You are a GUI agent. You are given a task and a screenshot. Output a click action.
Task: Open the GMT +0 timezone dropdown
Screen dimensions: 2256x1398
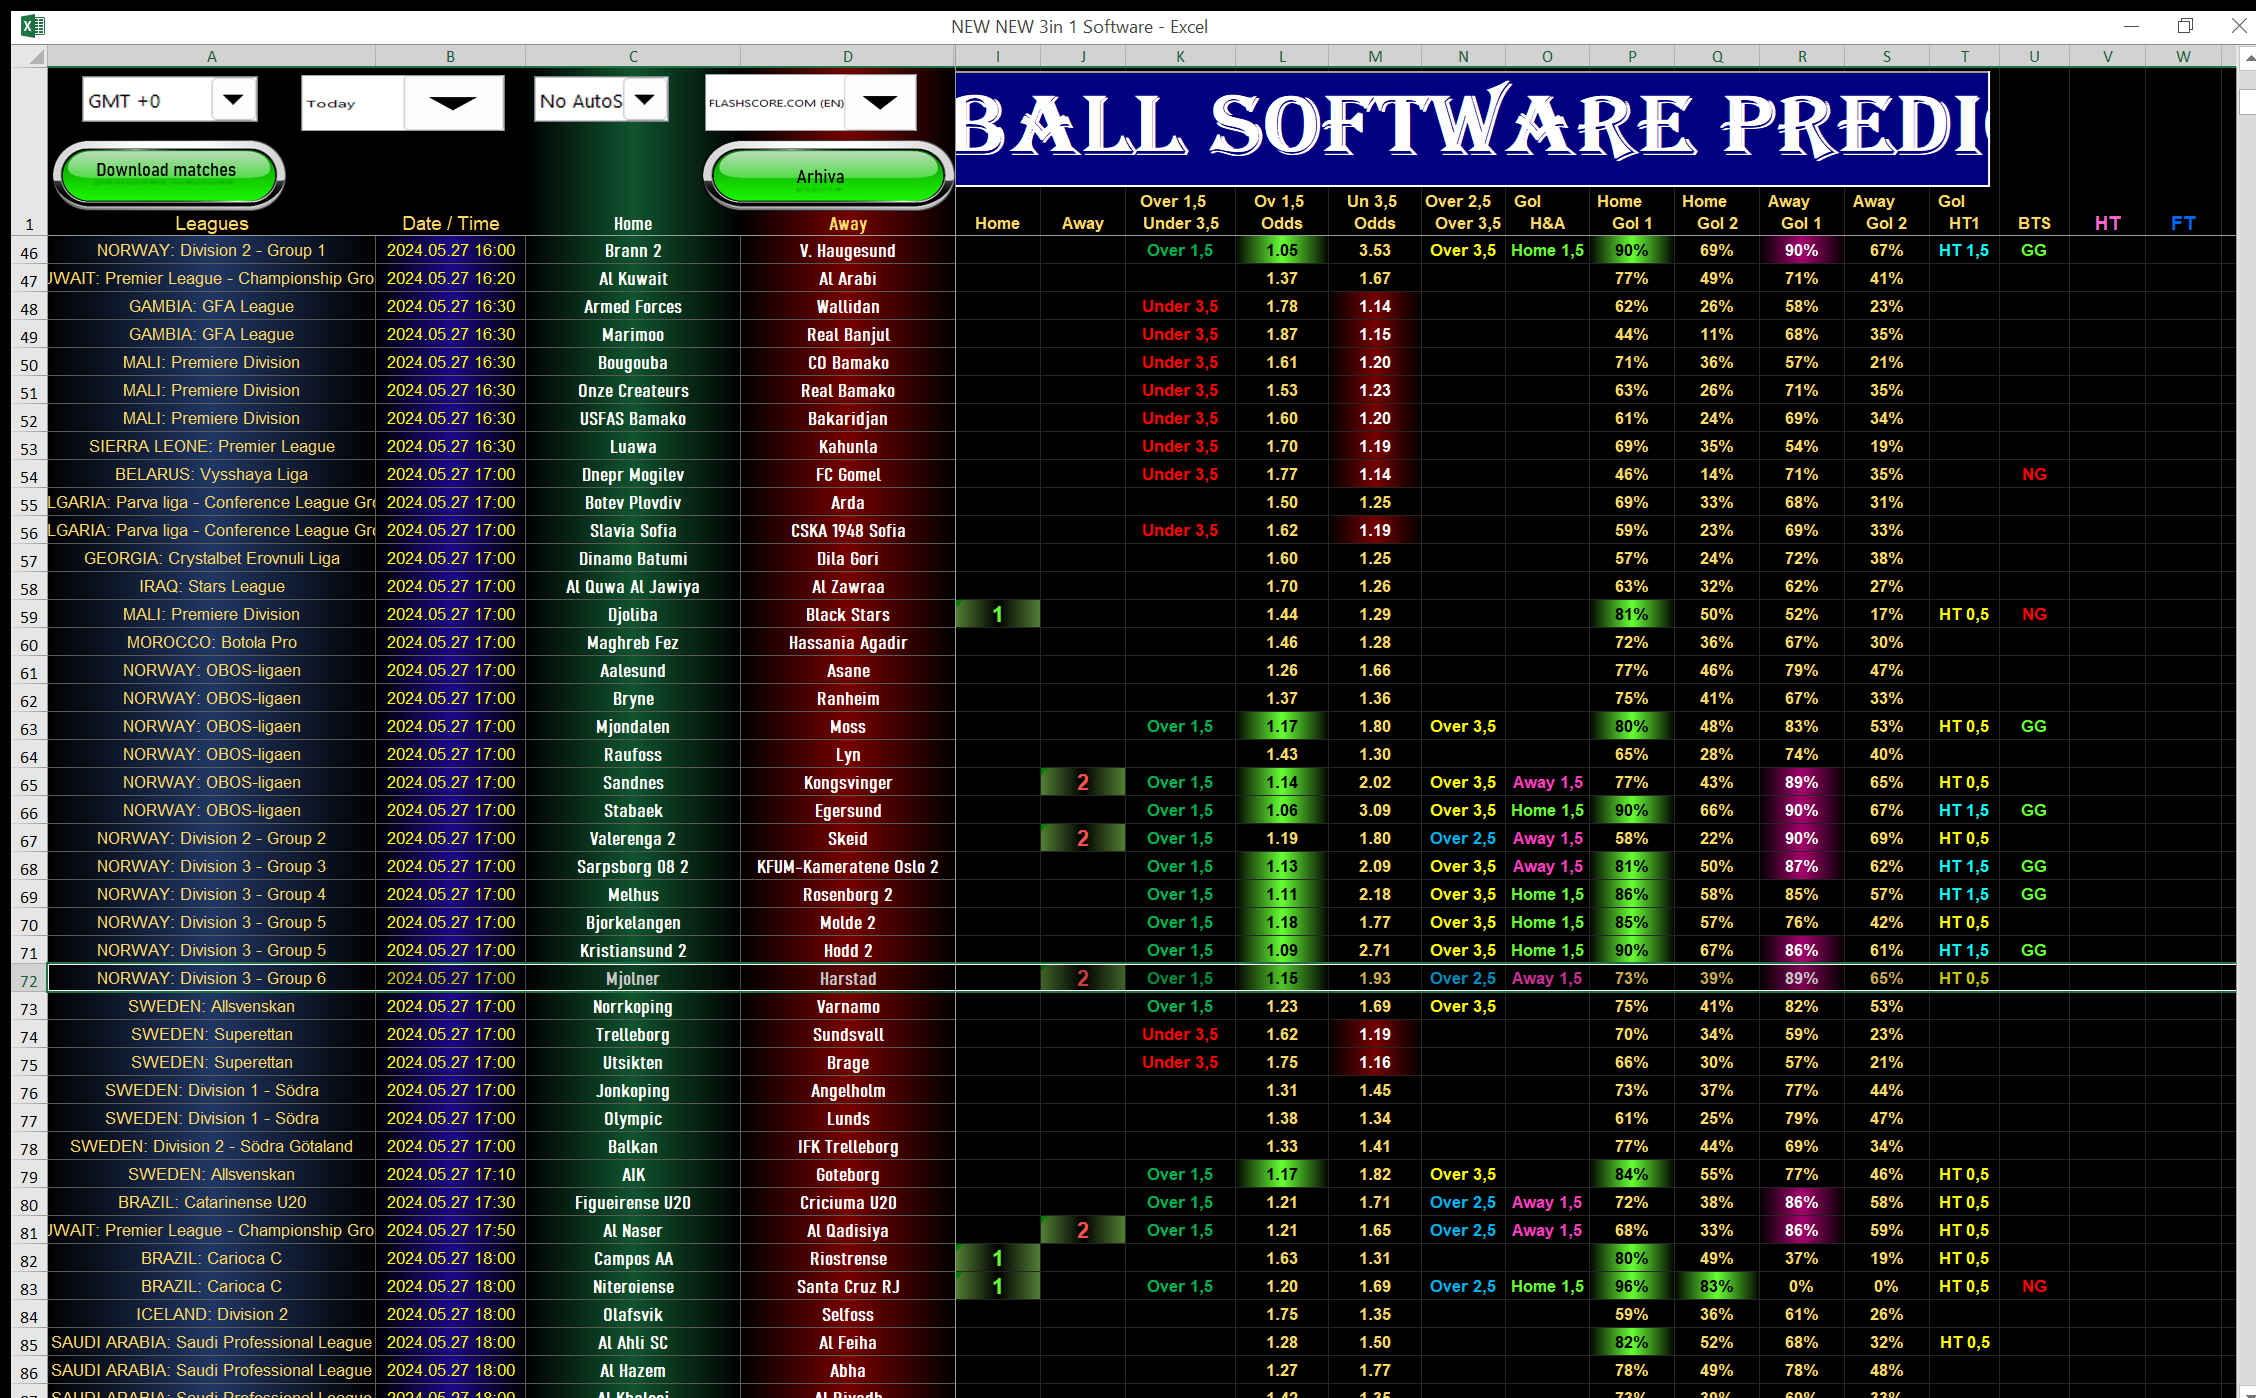234,99
